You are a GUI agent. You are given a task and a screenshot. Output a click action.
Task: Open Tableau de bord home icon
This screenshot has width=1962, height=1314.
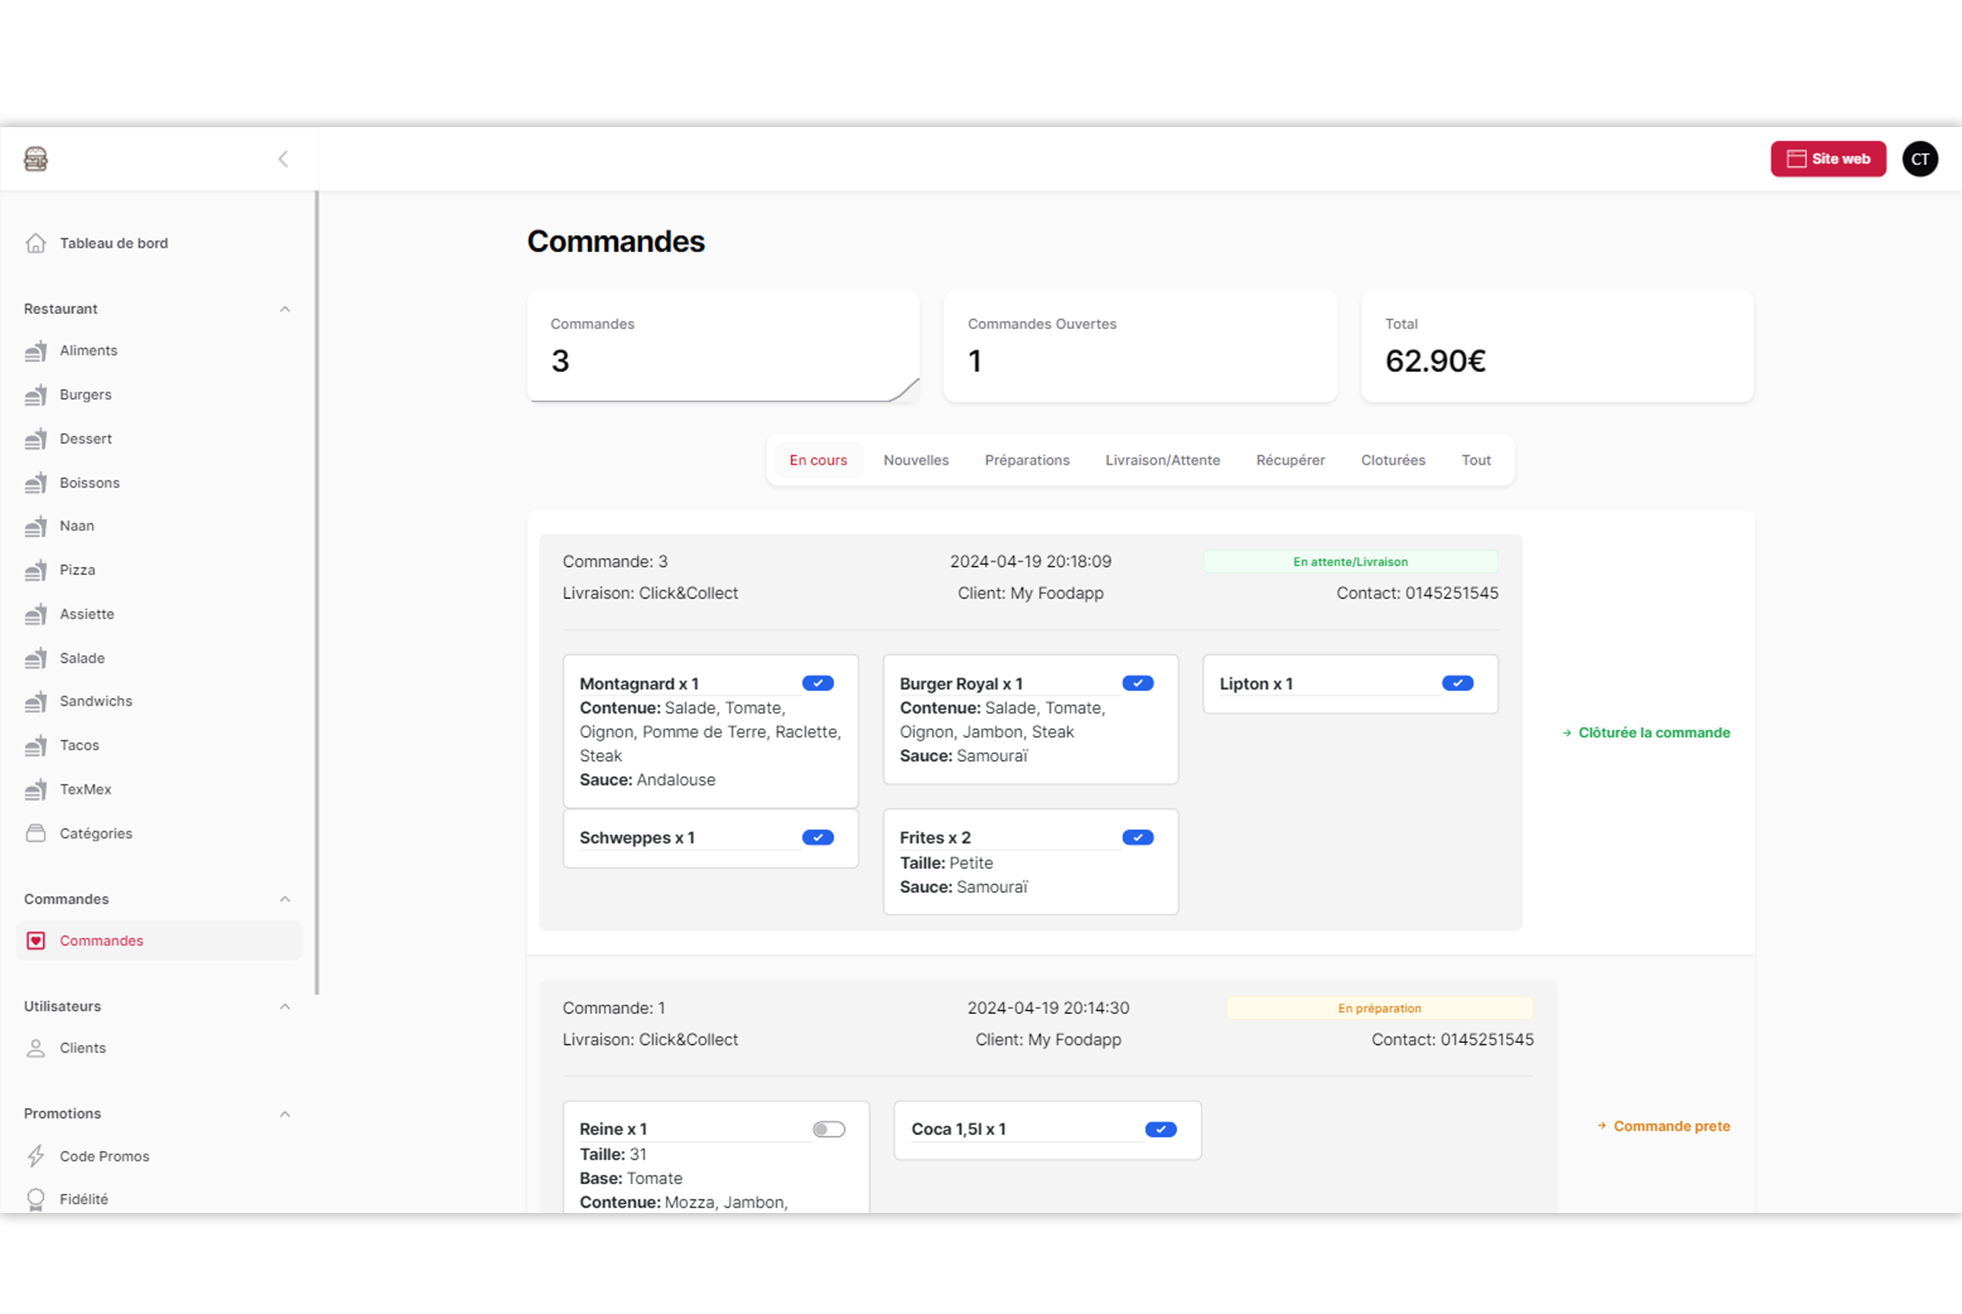point(36,243)
